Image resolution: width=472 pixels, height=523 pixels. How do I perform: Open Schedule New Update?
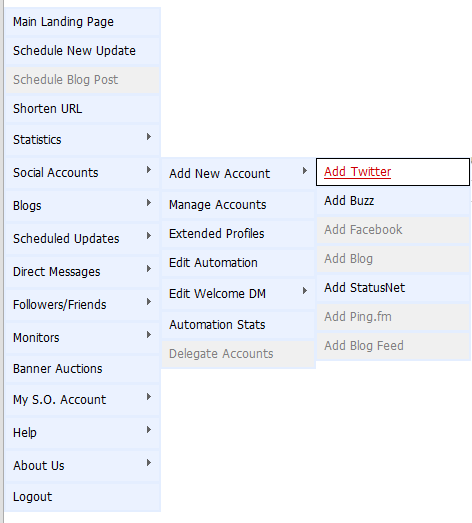83,51
